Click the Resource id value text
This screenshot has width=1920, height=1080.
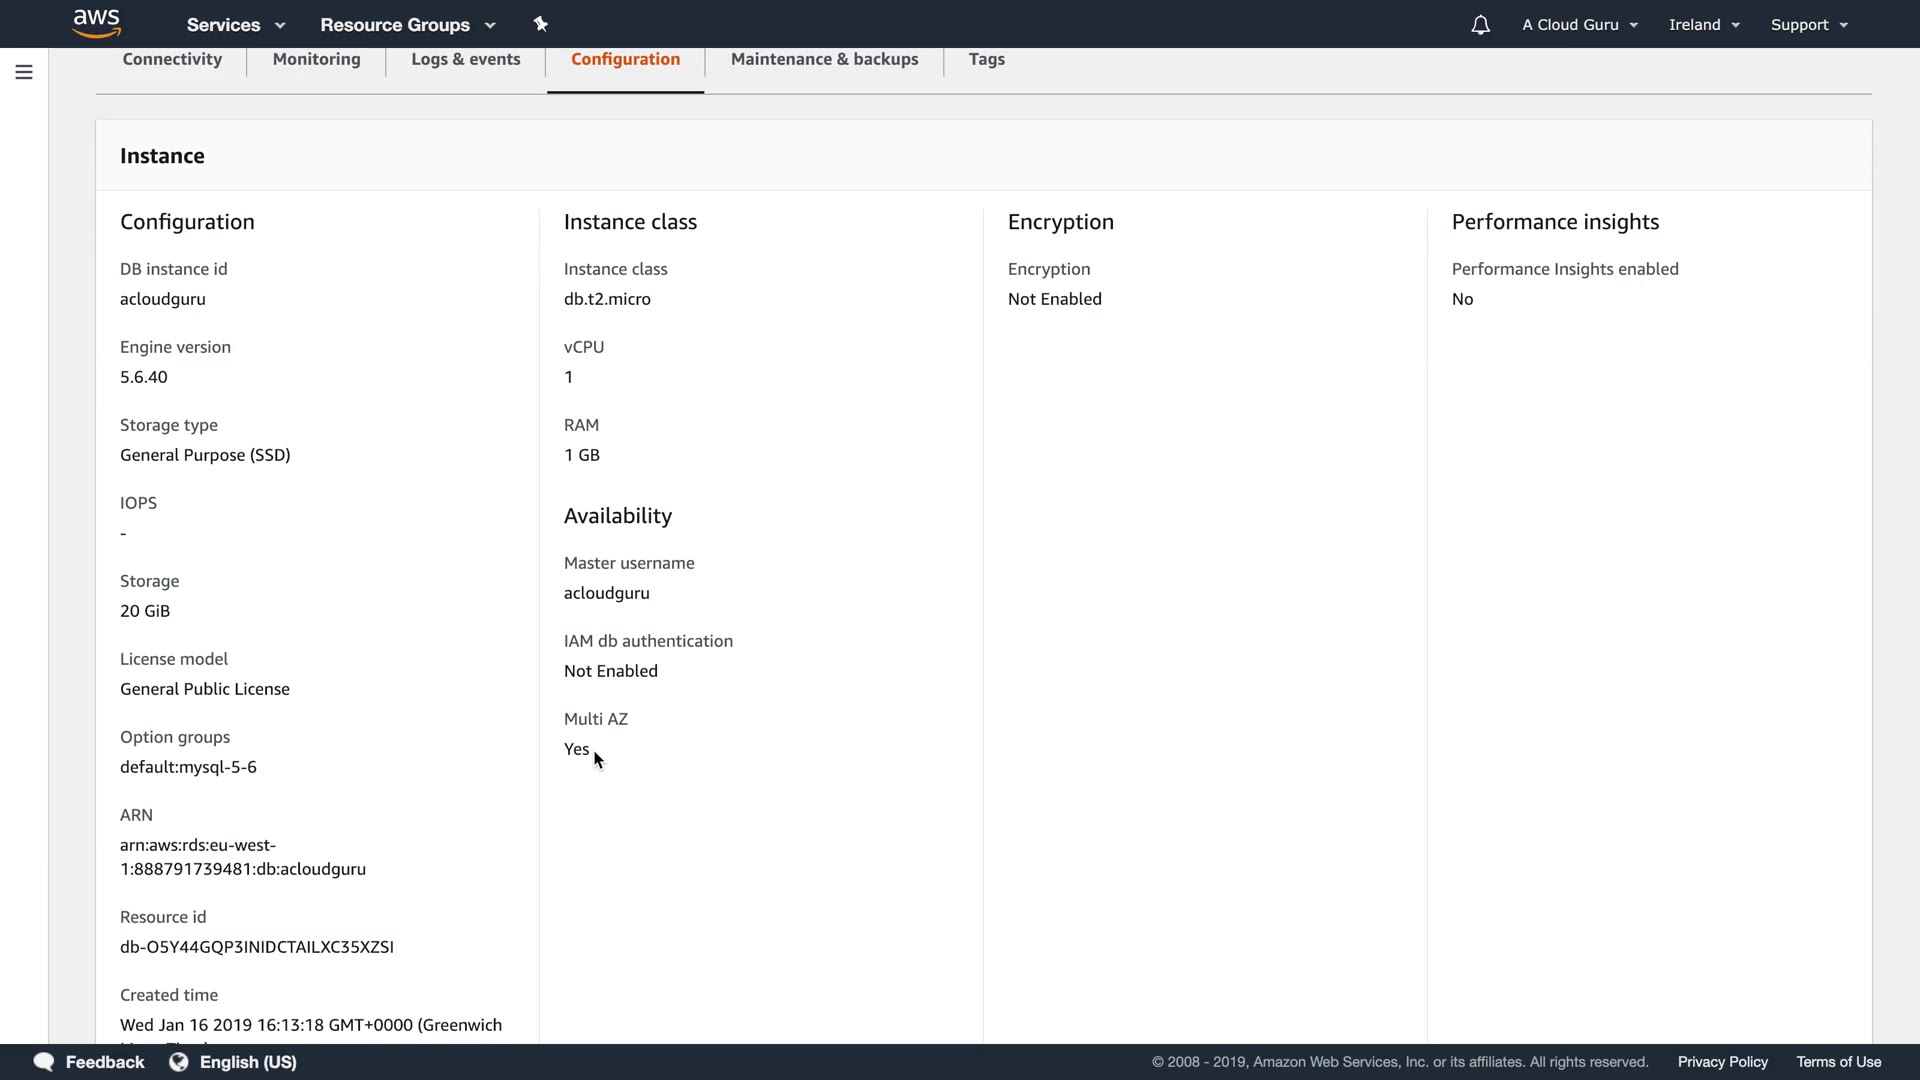pyautogui.click(x=257, y=947)
